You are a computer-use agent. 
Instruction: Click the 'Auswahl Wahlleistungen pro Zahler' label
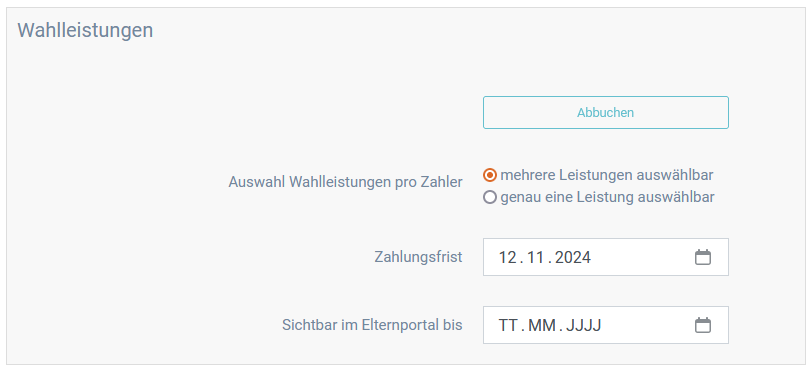tap(346, 182)
